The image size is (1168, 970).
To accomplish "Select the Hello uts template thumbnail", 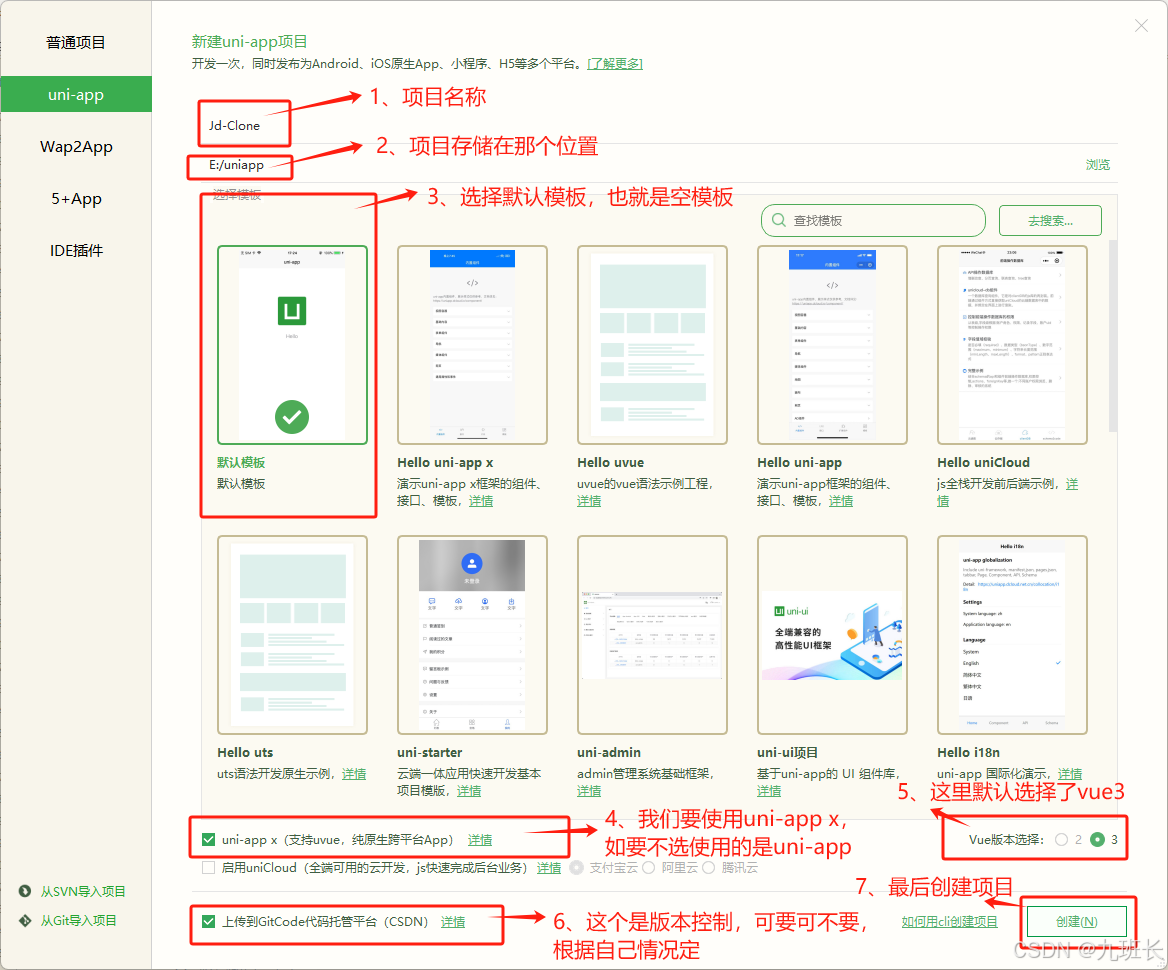I will [x=292, y=635].
